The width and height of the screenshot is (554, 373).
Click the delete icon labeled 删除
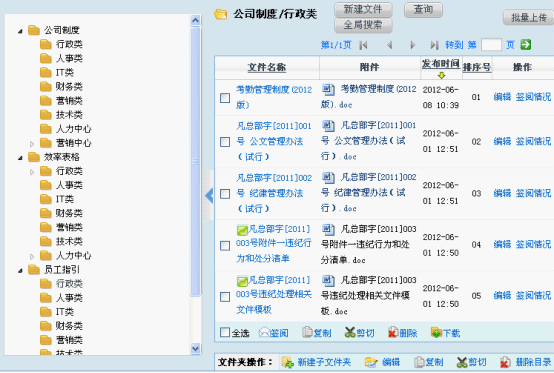click(393, 332)
